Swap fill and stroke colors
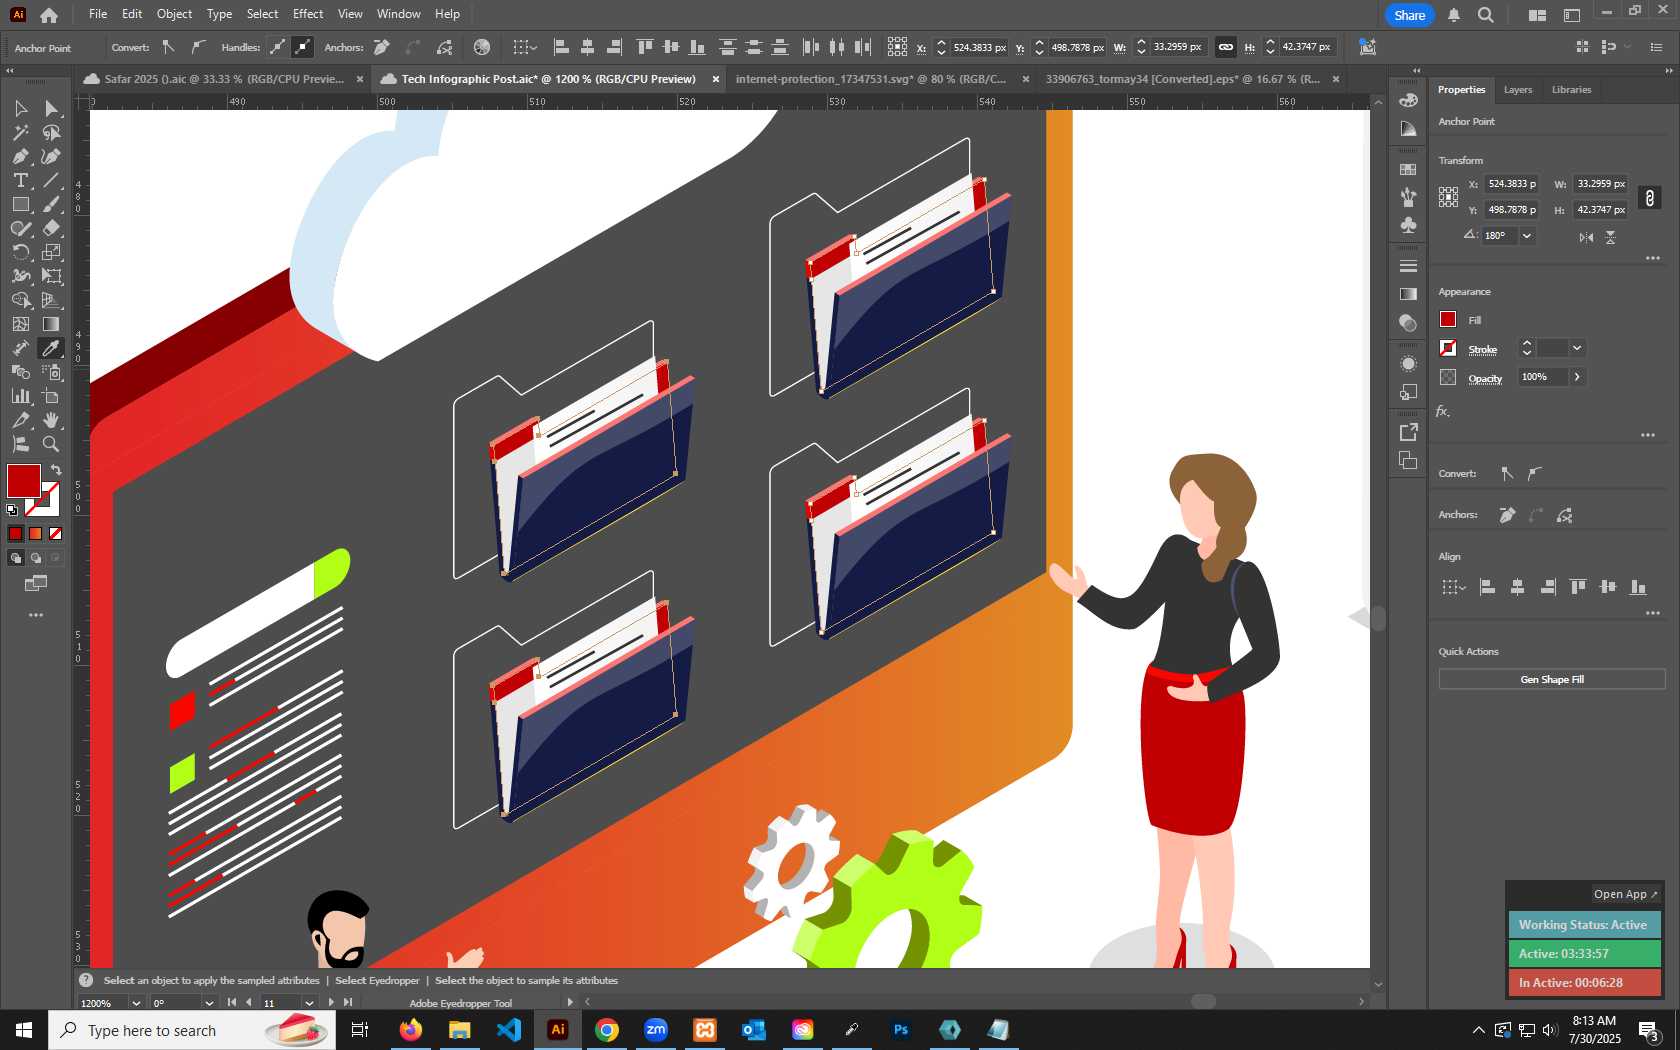Viewport: 1680px width, 1050px height. point(56,469)
